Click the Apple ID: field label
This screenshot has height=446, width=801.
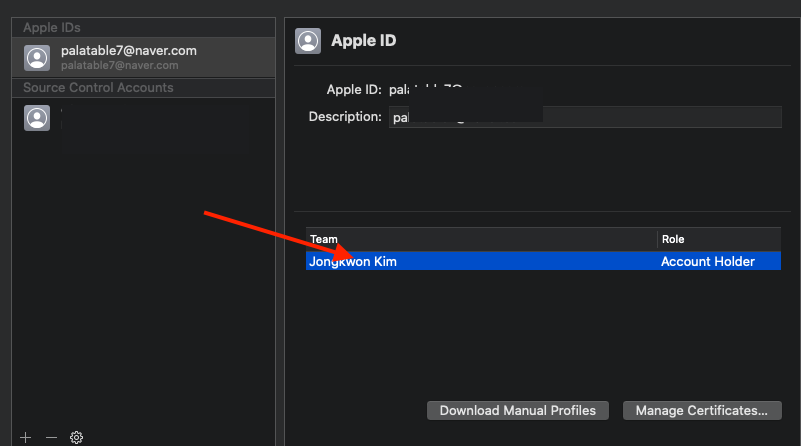354,89
